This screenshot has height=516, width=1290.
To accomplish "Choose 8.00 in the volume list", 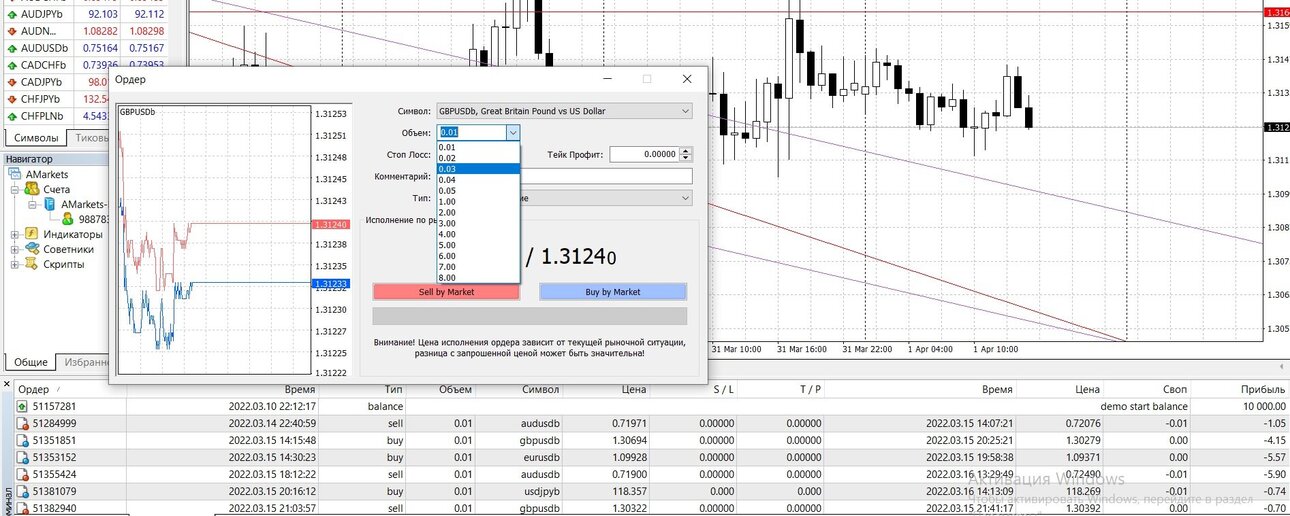I will [x=478, y=277].
